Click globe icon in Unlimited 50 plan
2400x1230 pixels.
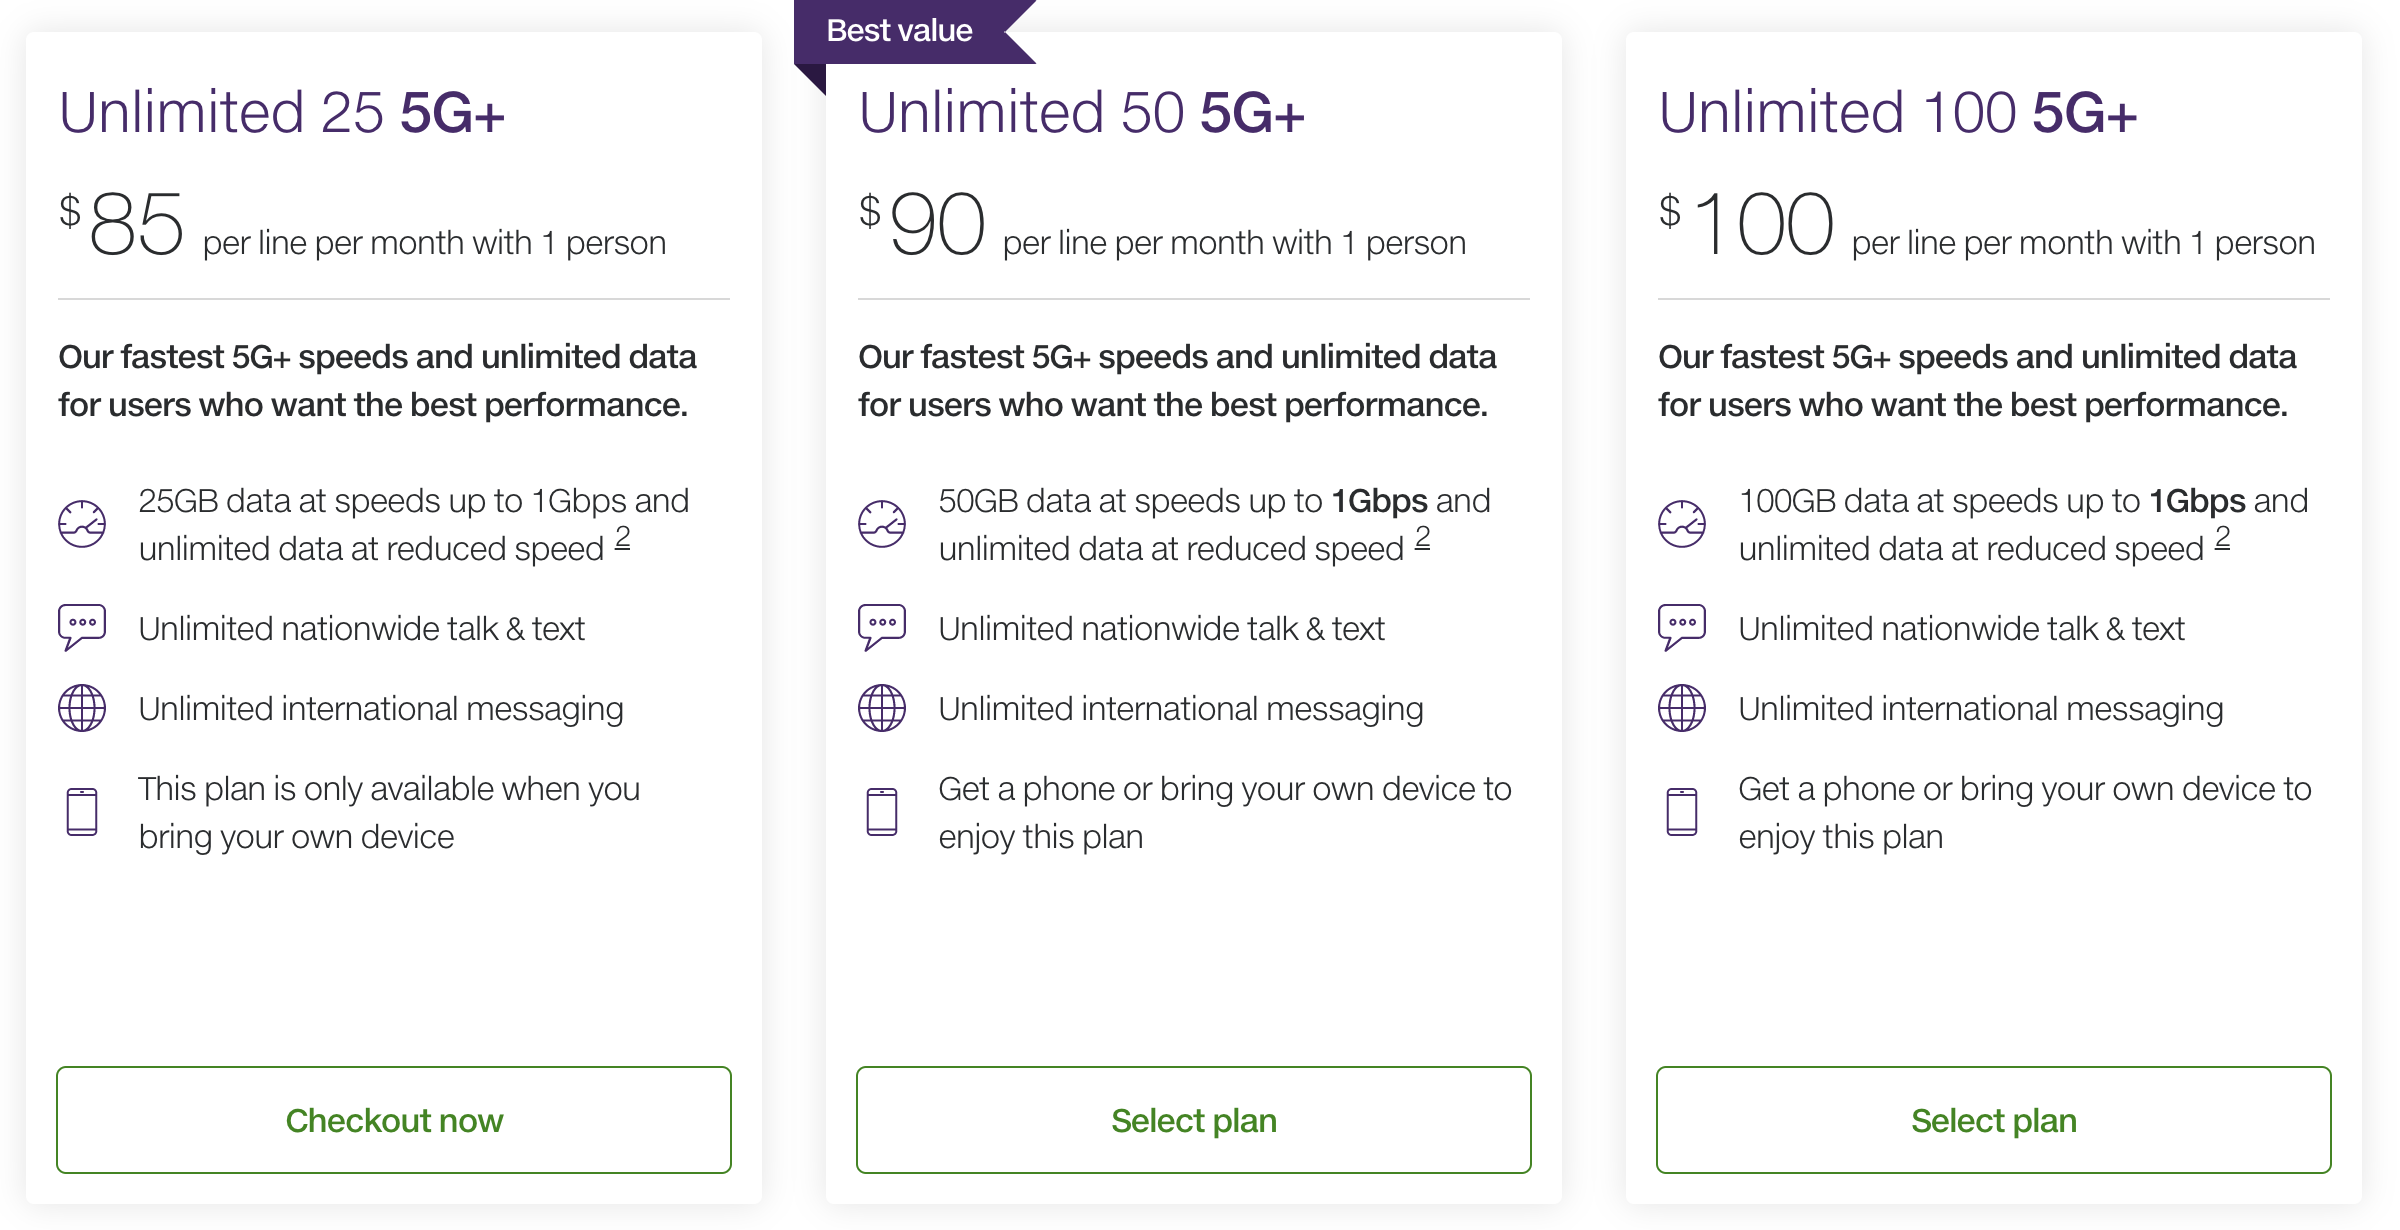pyautogui.click(x=882, y=708)
